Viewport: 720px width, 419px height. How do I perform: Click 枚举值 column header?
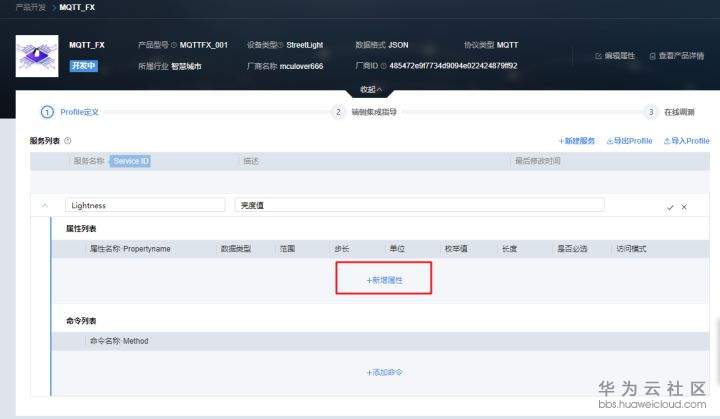[x=456, y=249]
